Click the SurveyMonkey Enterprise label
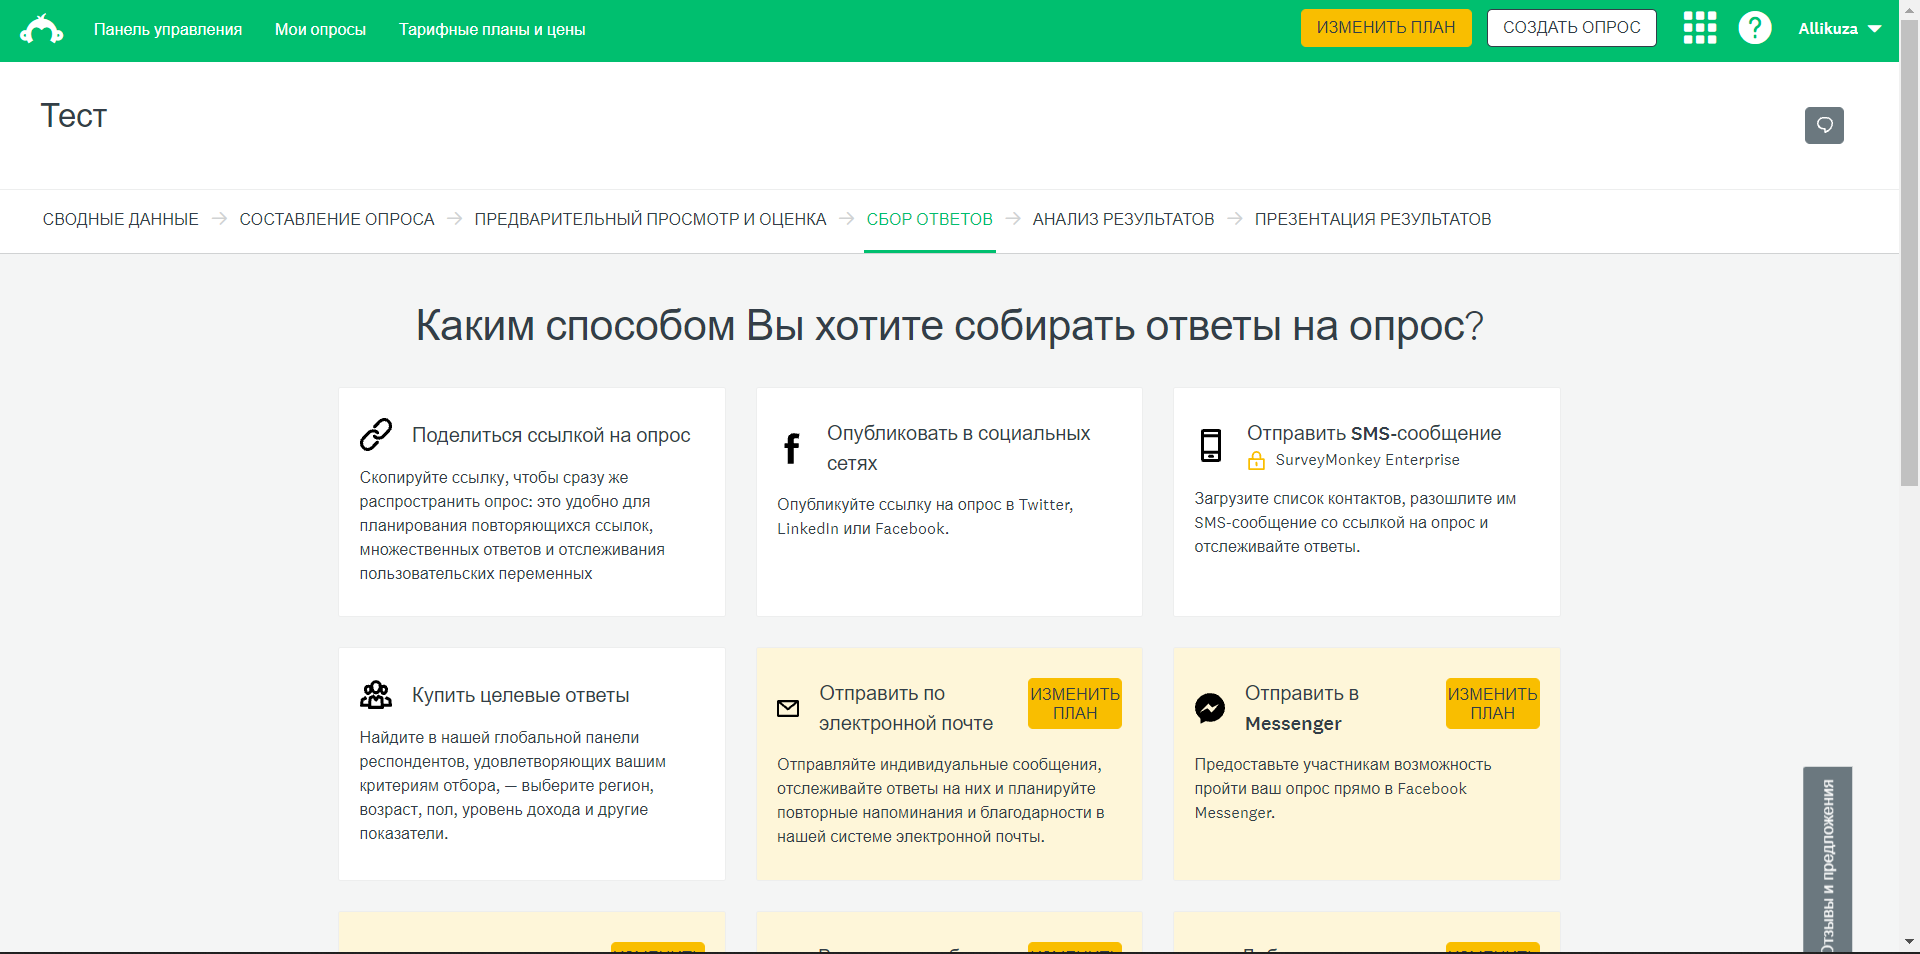Screen dimensions: 1920x954 click(x=1367, y=460)
